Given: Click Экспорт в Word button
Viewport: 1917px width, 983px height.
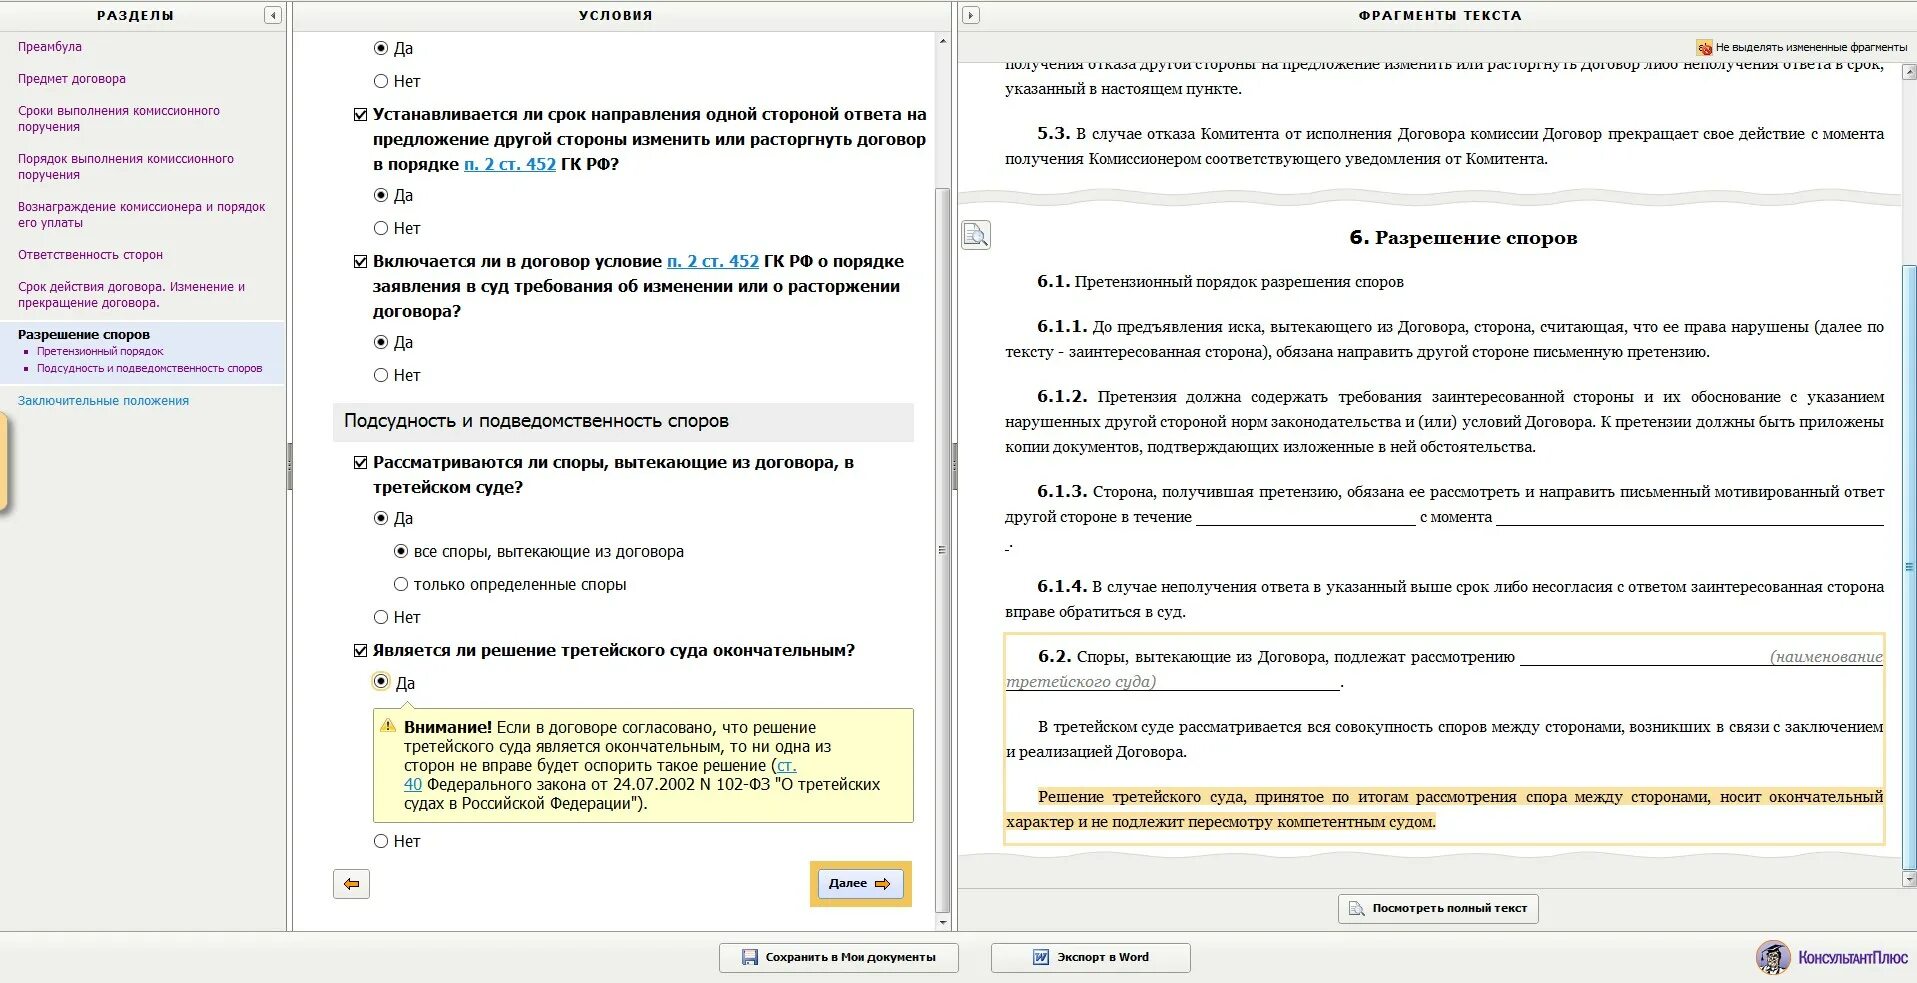Looking at the screenshot, I should click(x=1090, y=958).
